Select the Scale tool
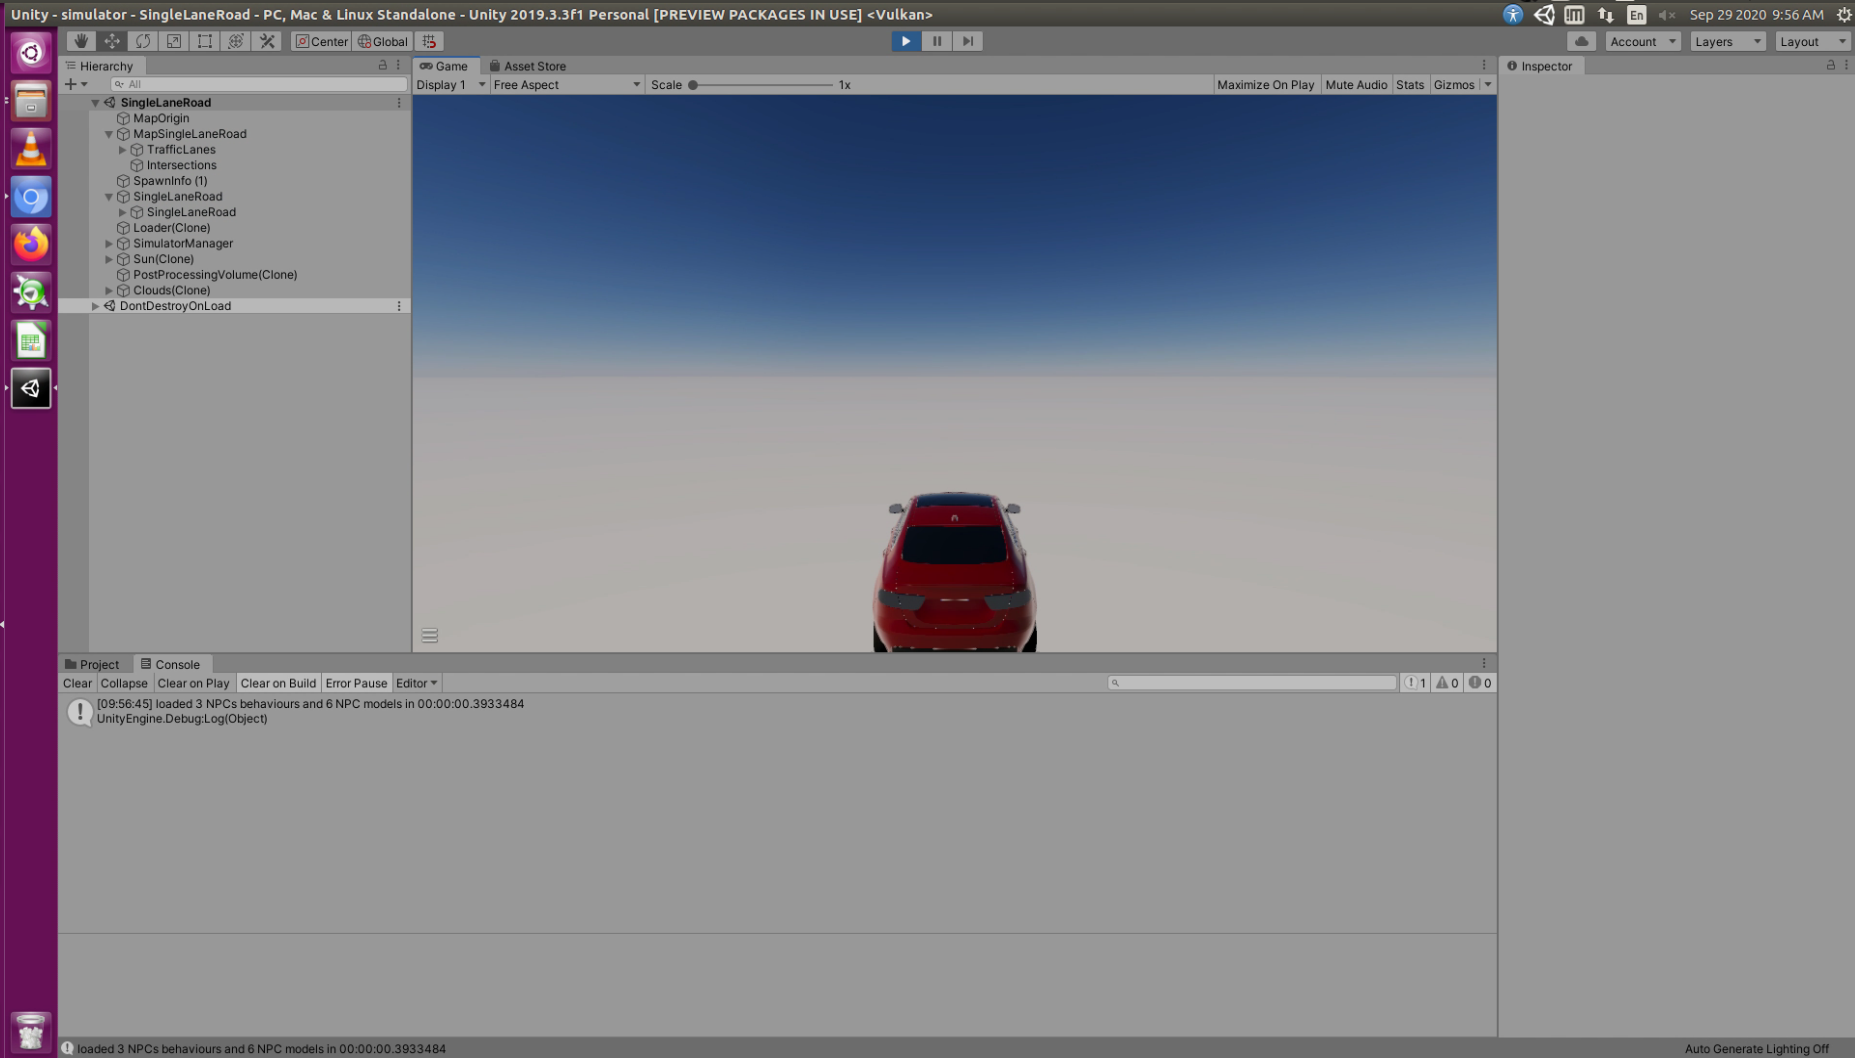Image resolution: width=1855 pixels, height=1058 pixels. [173, 41]
